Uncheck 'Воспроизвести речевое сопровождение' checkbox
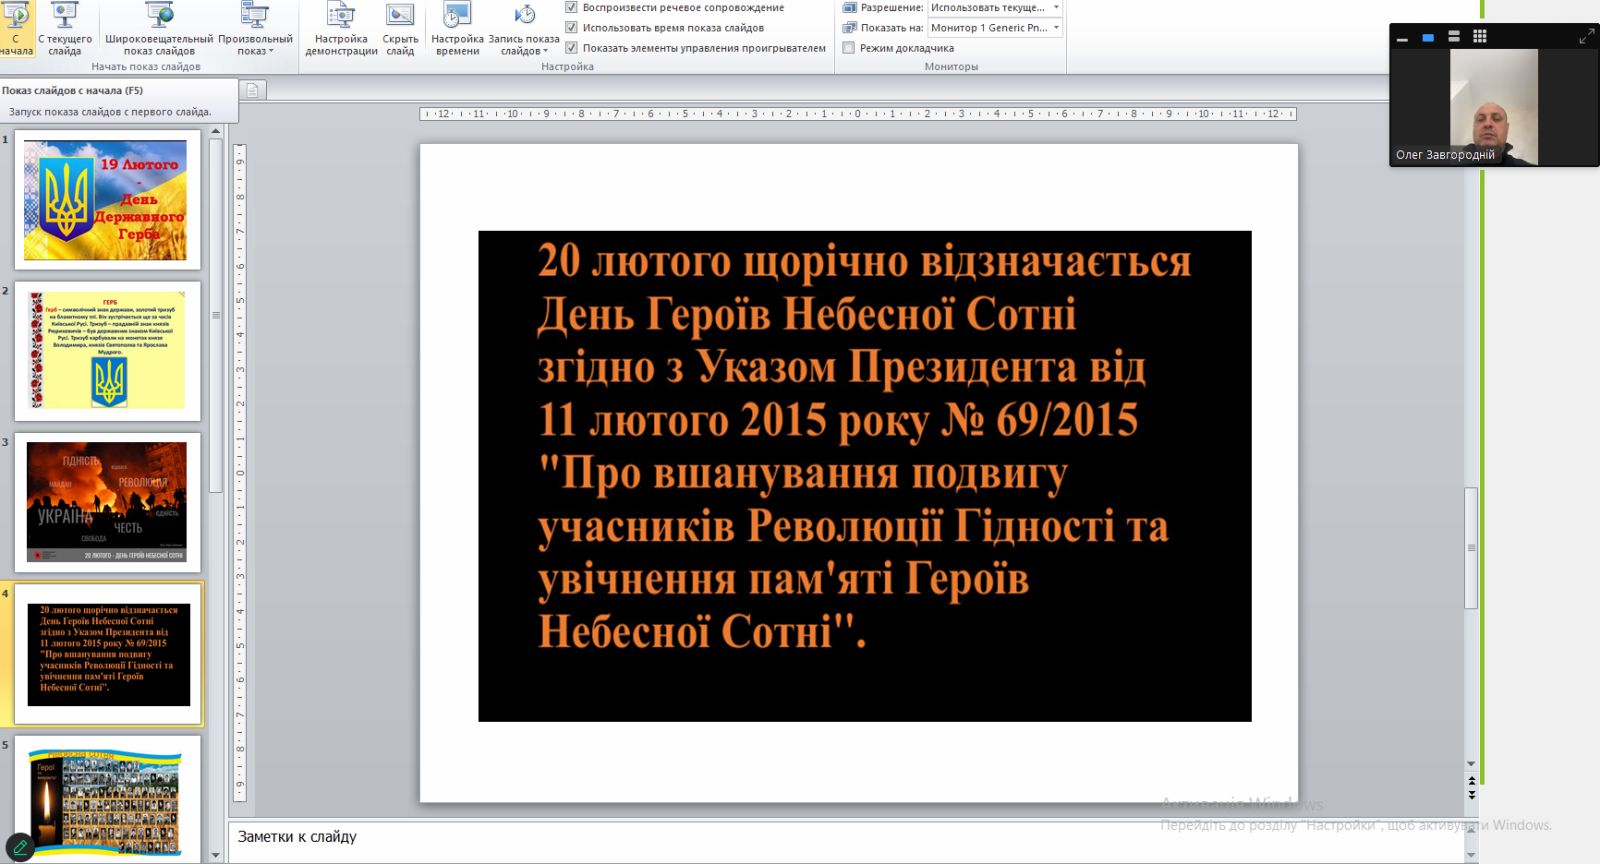 pyautogui.click(x=572, y=7)
